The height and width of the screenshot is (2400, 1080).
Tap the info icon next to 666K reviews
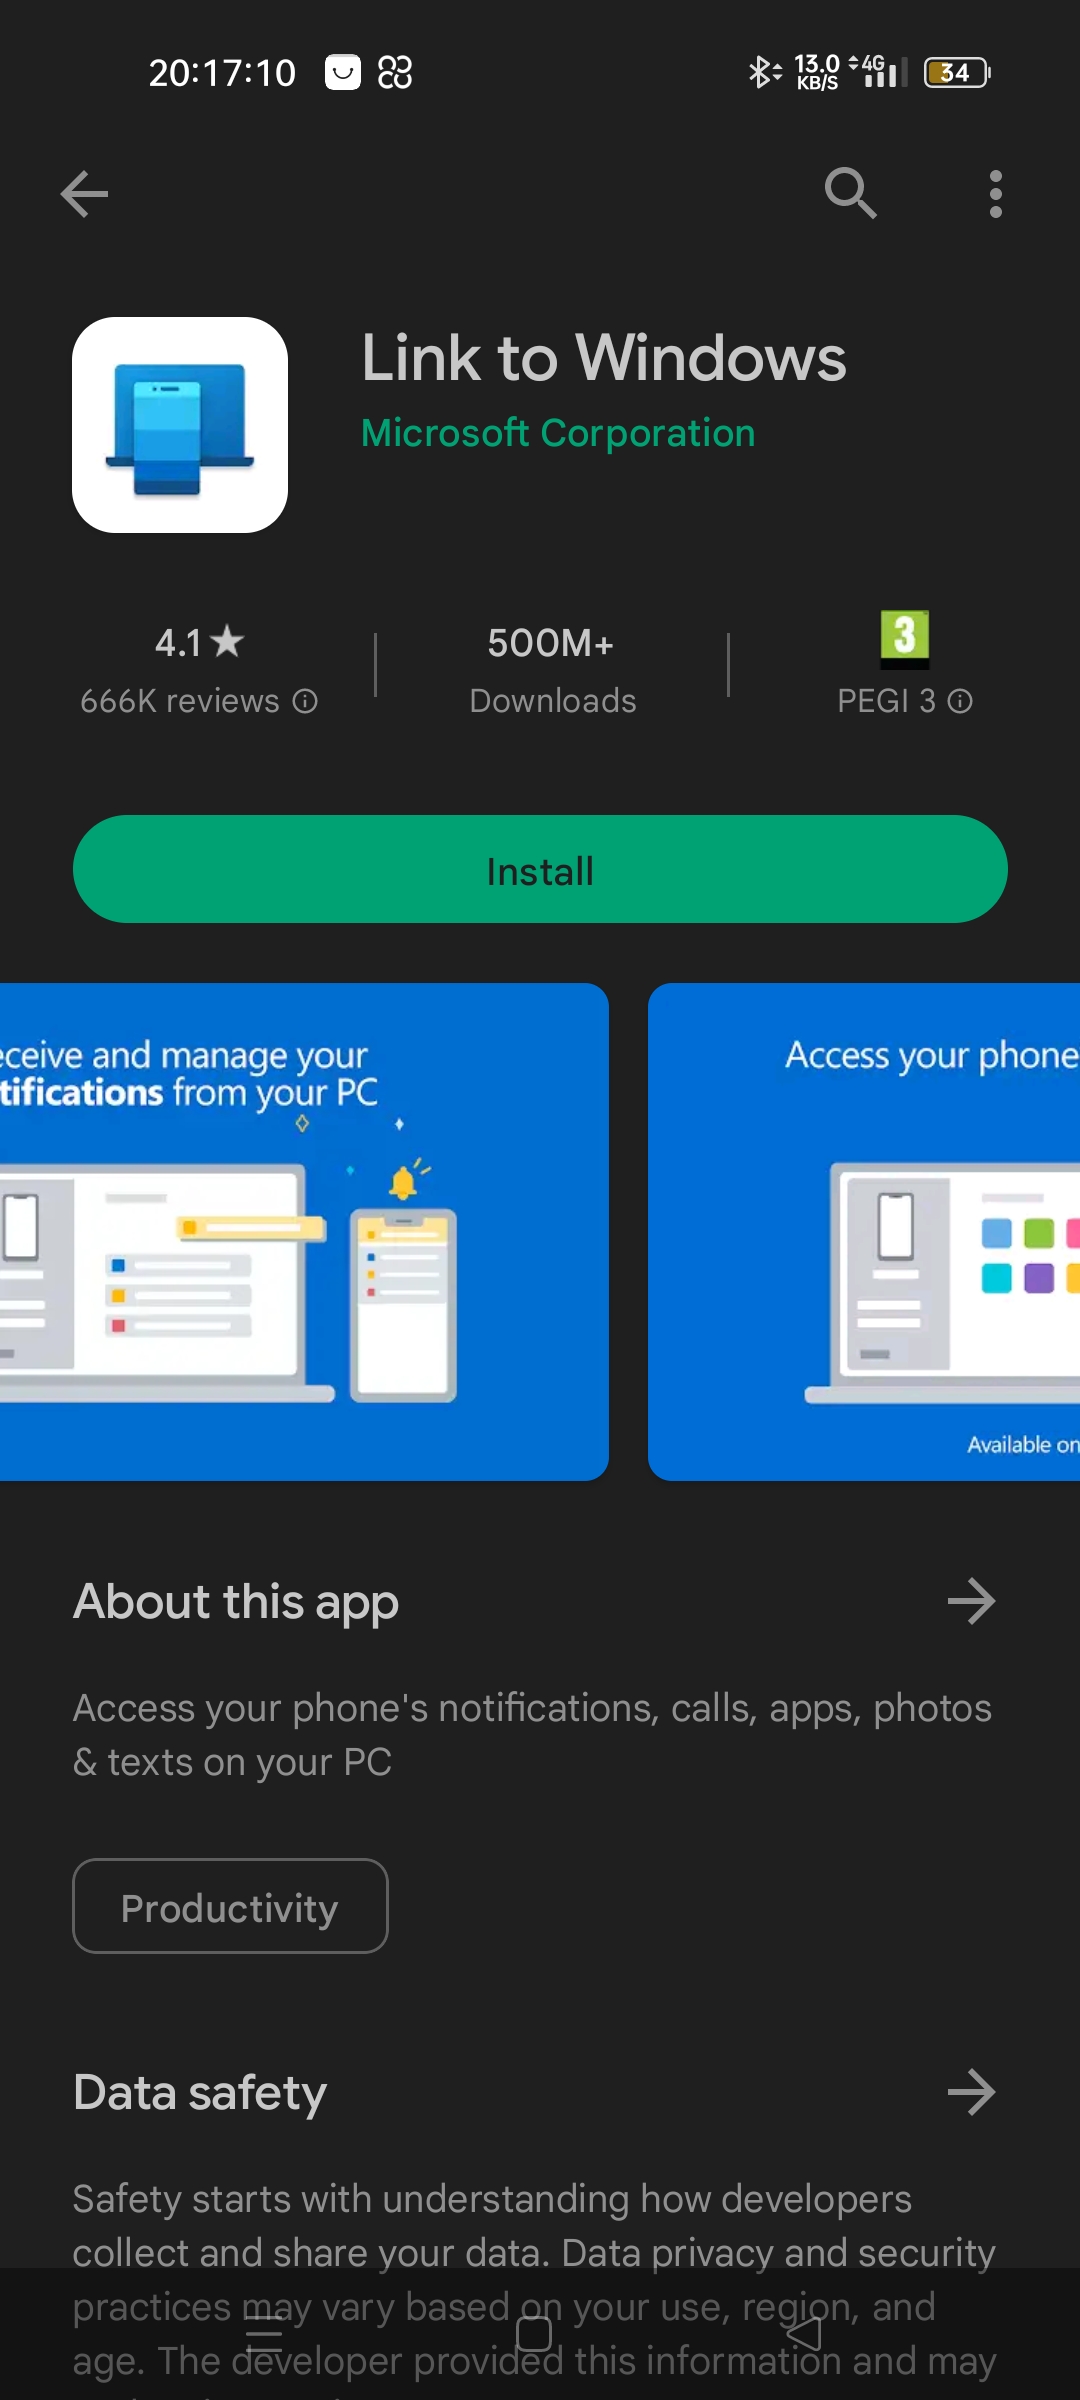305,702
